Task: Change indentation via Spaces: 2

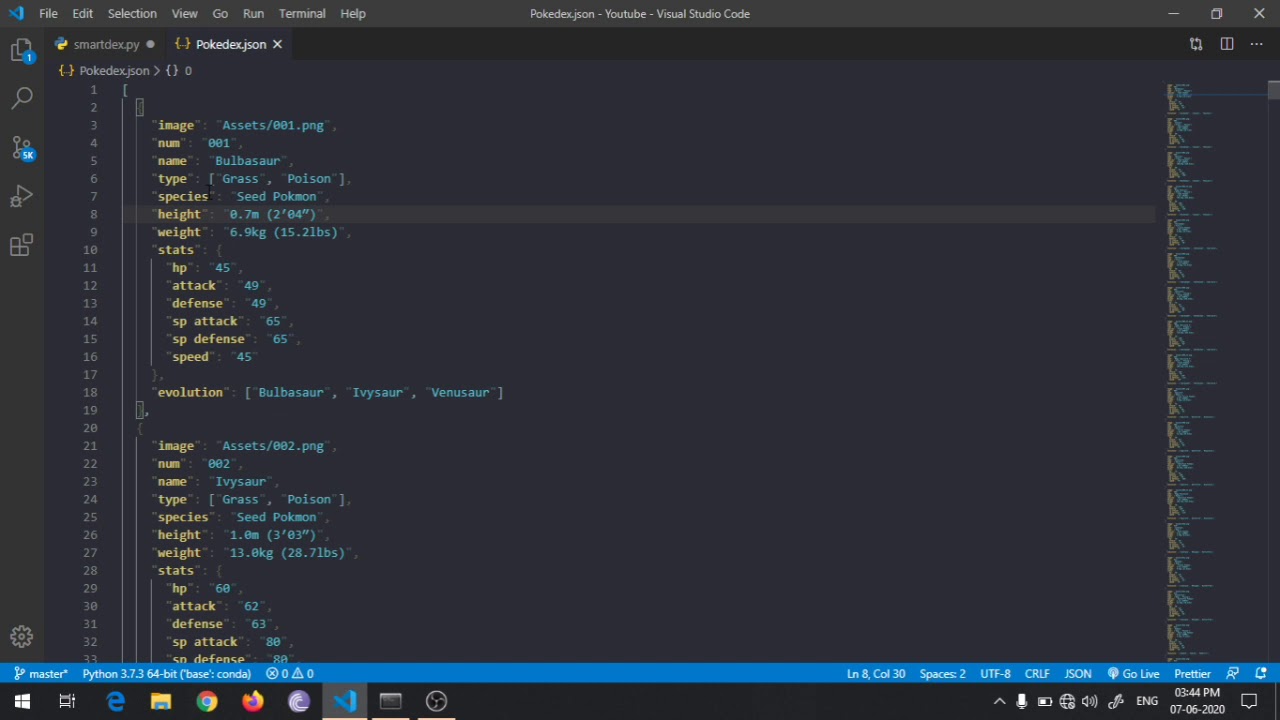Action: [943, 674]
